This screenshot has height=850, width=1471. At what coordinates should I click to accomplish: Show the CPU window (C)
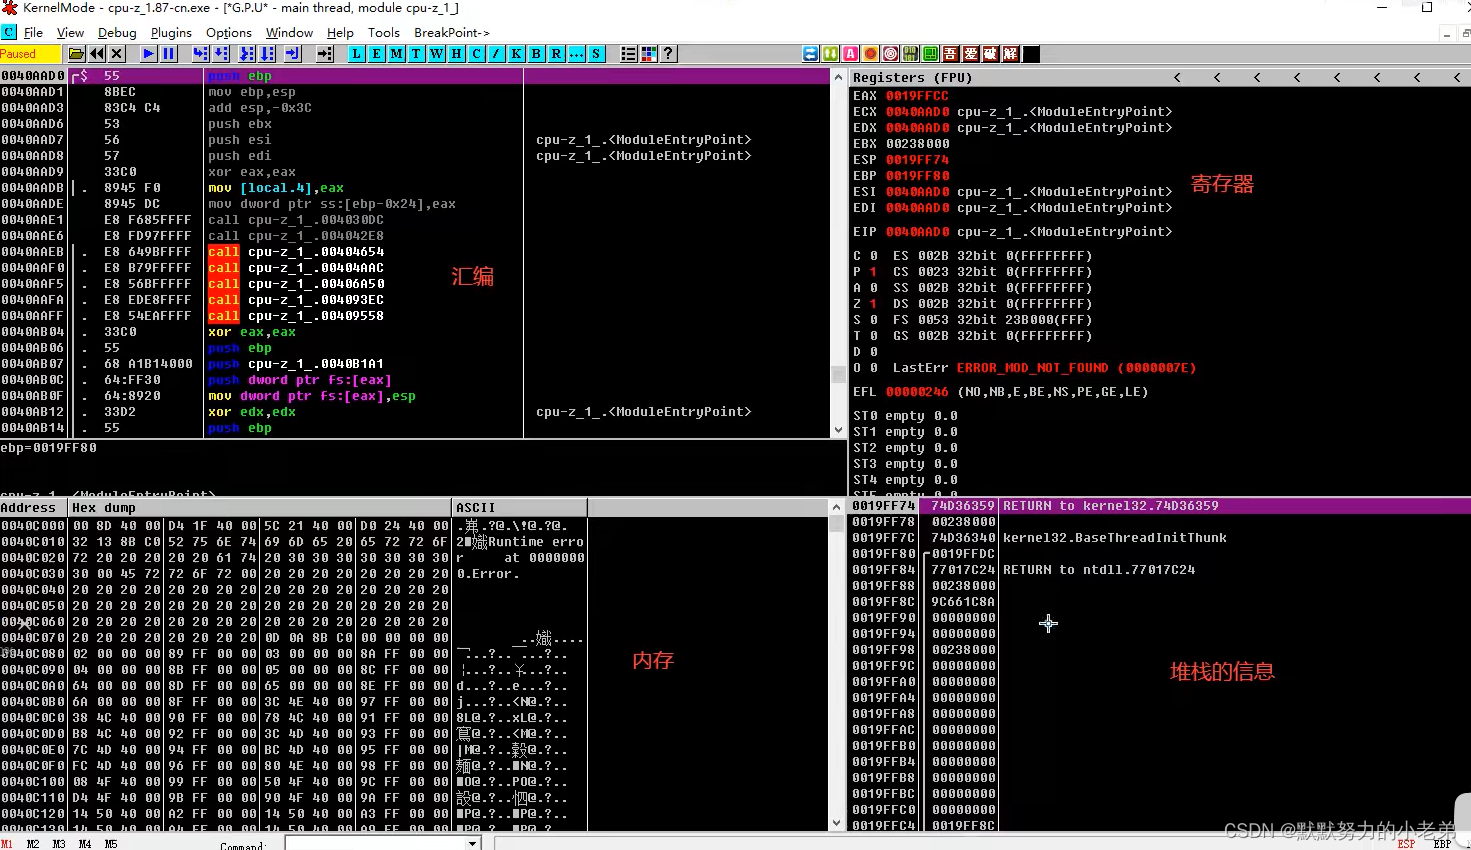(477, 54)
